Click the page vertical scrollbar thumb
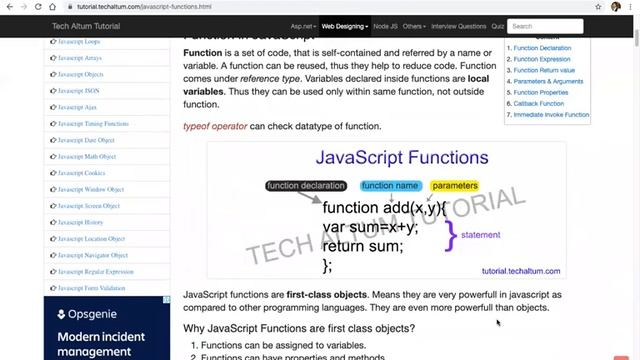 (637, 38)
